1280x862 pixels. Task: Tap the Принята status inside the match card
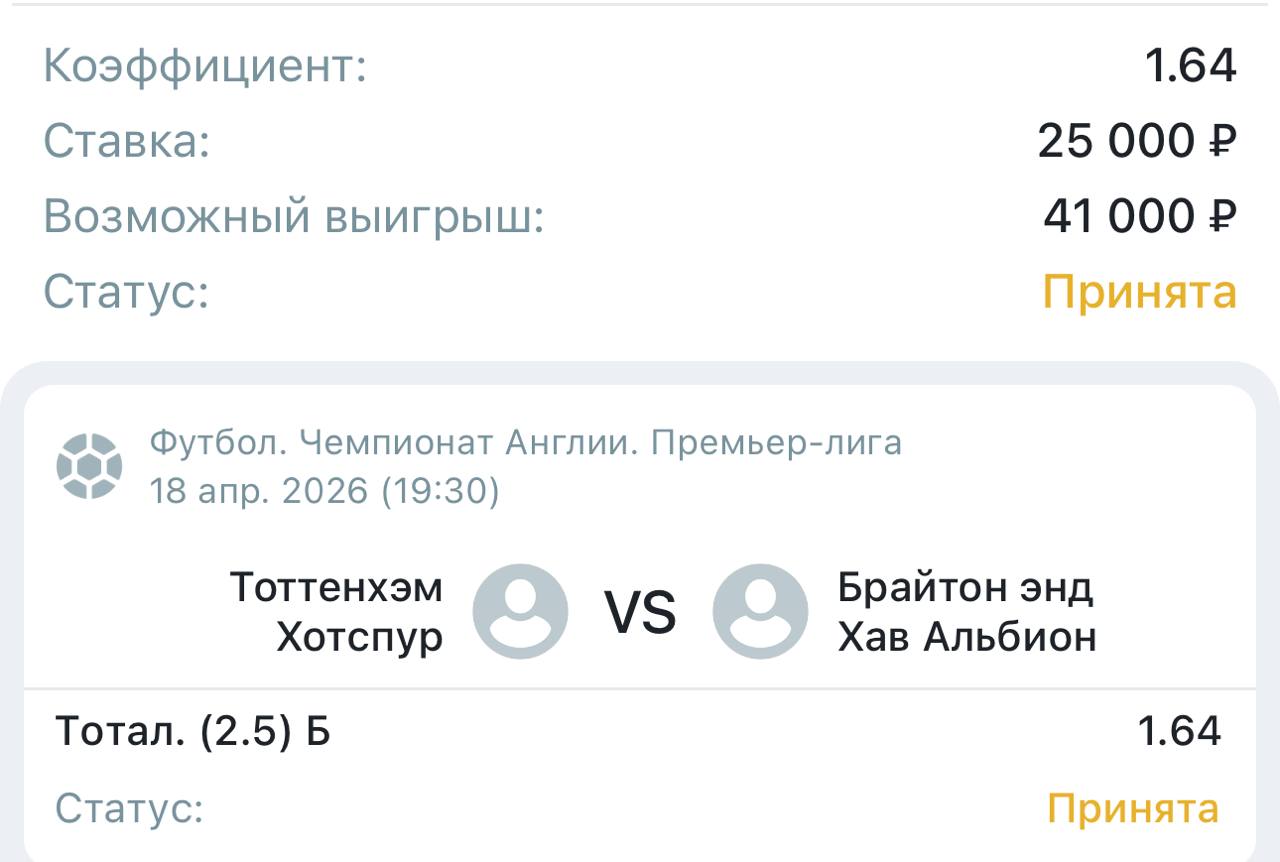pyautogui.click(x=1133, y=808)
